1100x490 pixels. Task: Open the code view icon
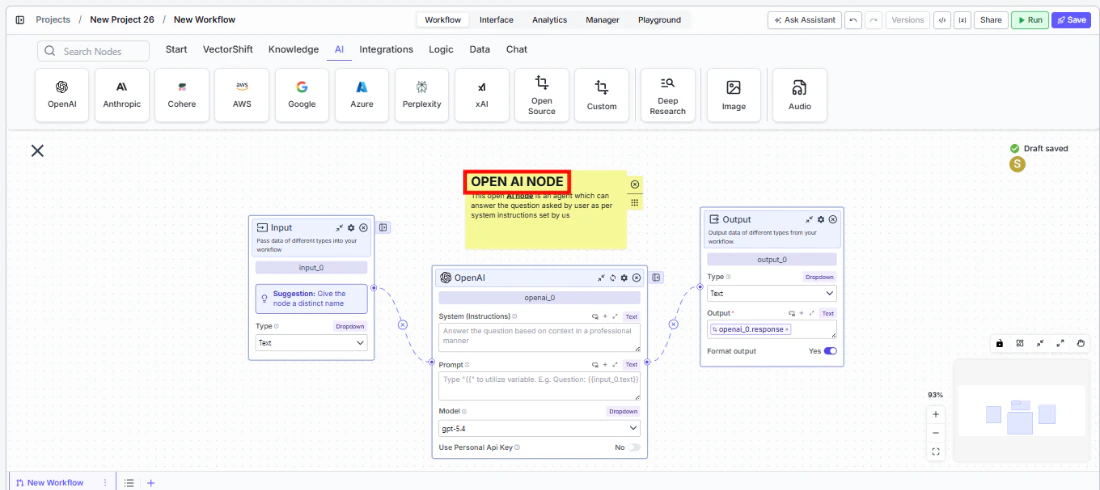tap(942, 20)
